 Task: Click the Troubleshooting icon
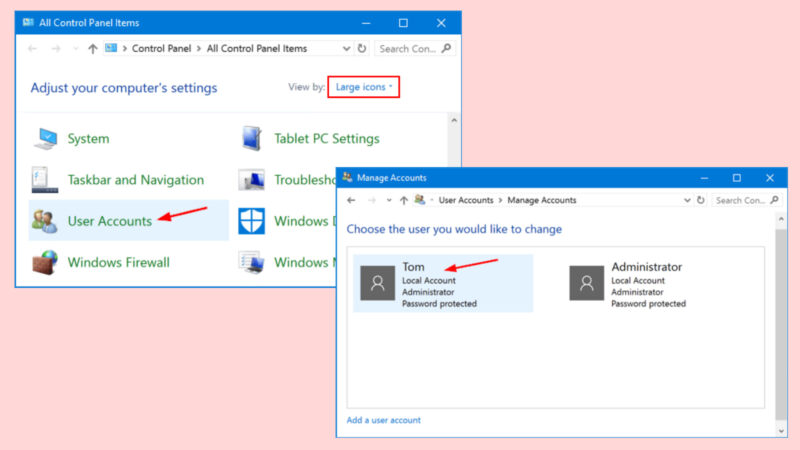pyautogui.click(x=252, y=180)
